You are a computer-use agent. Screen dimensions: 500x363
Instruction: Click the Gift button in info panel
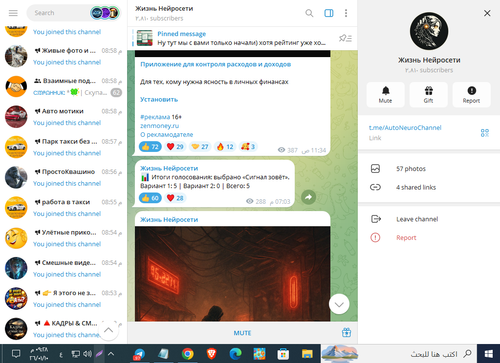click(428, 95)
